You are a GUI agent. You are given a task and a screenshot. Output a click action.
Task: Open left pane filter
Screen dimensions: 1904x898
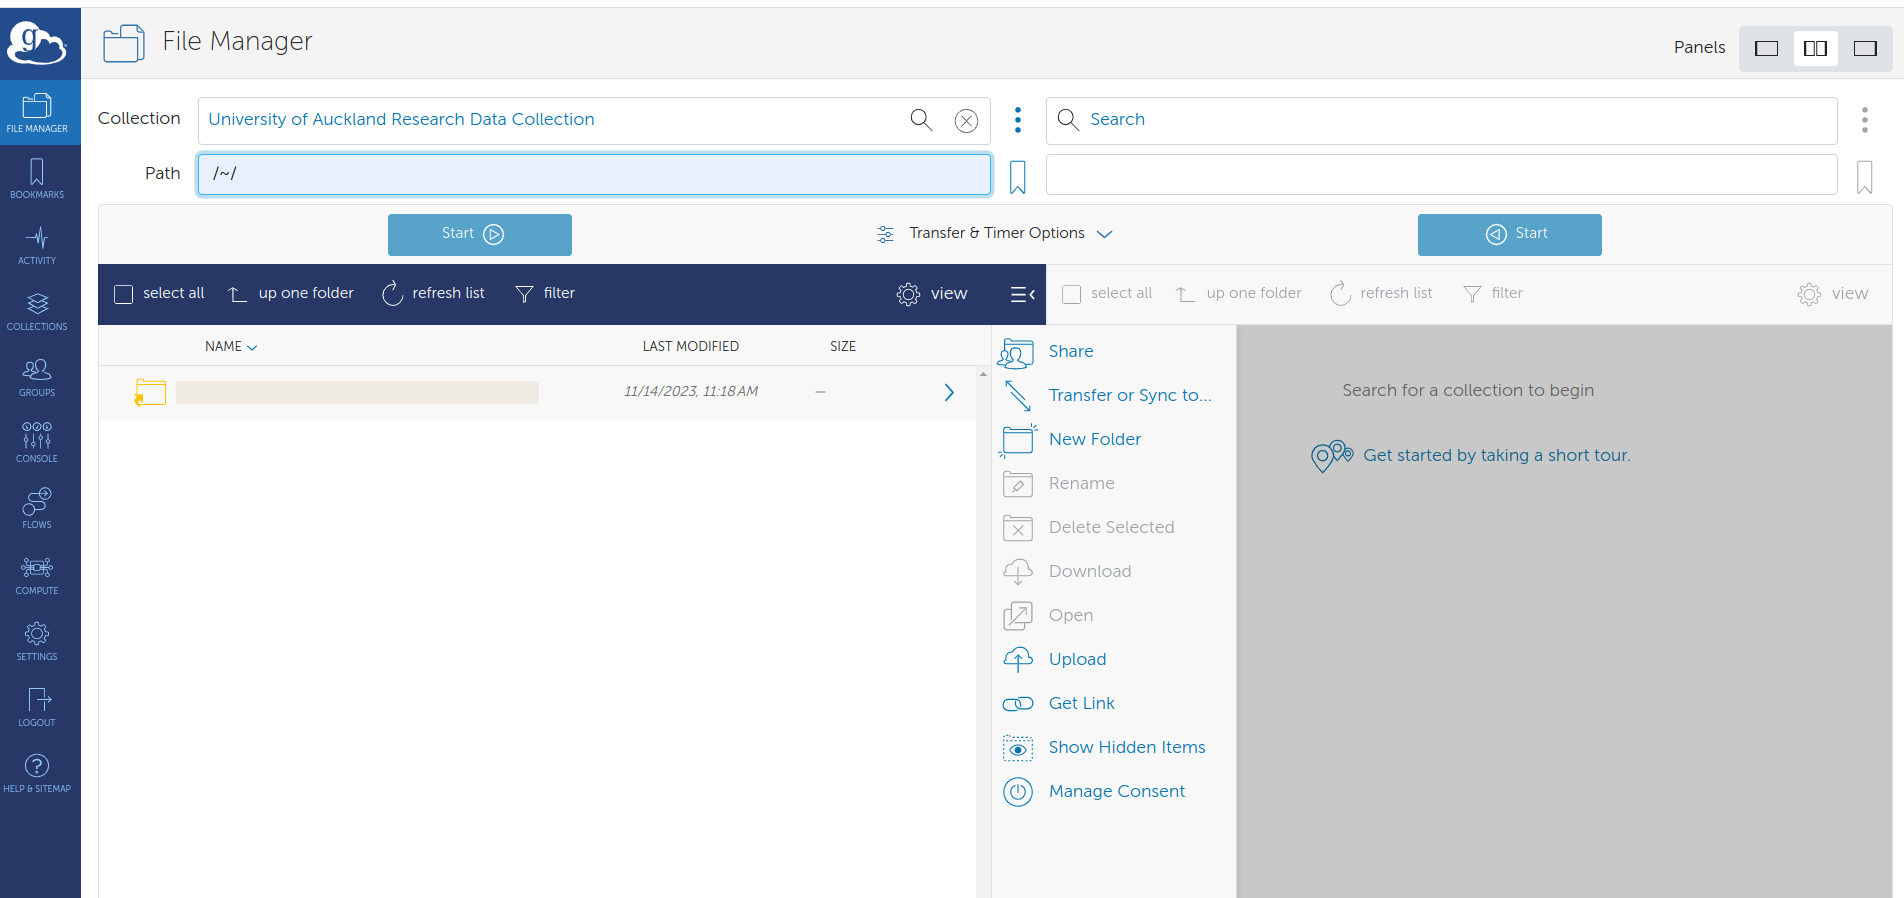click(545, 293)
